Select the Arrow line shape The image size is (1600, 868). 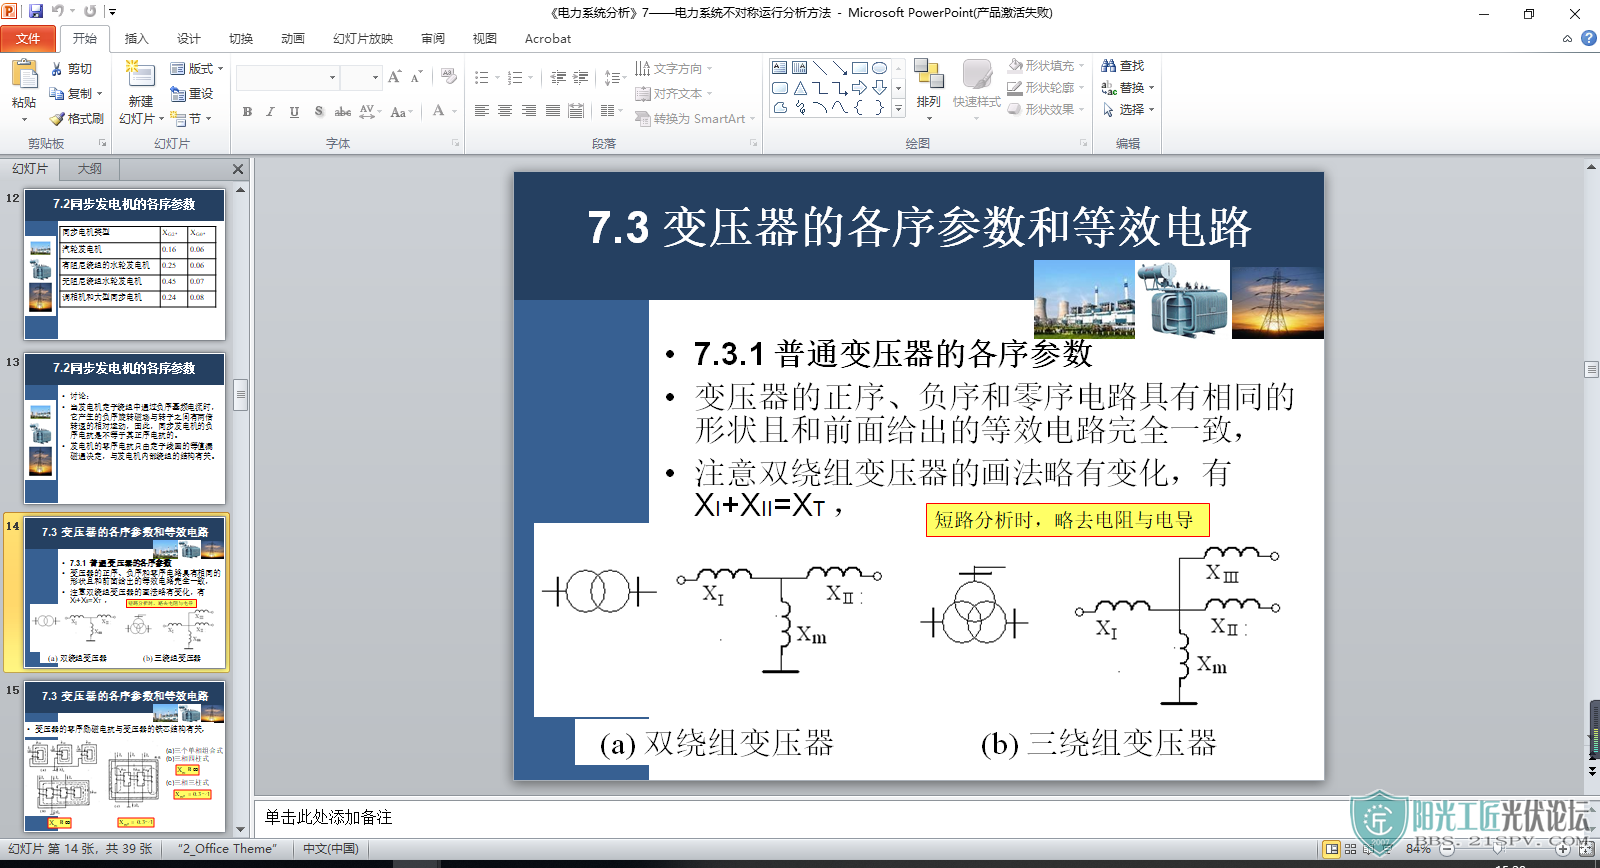point(839,68)
